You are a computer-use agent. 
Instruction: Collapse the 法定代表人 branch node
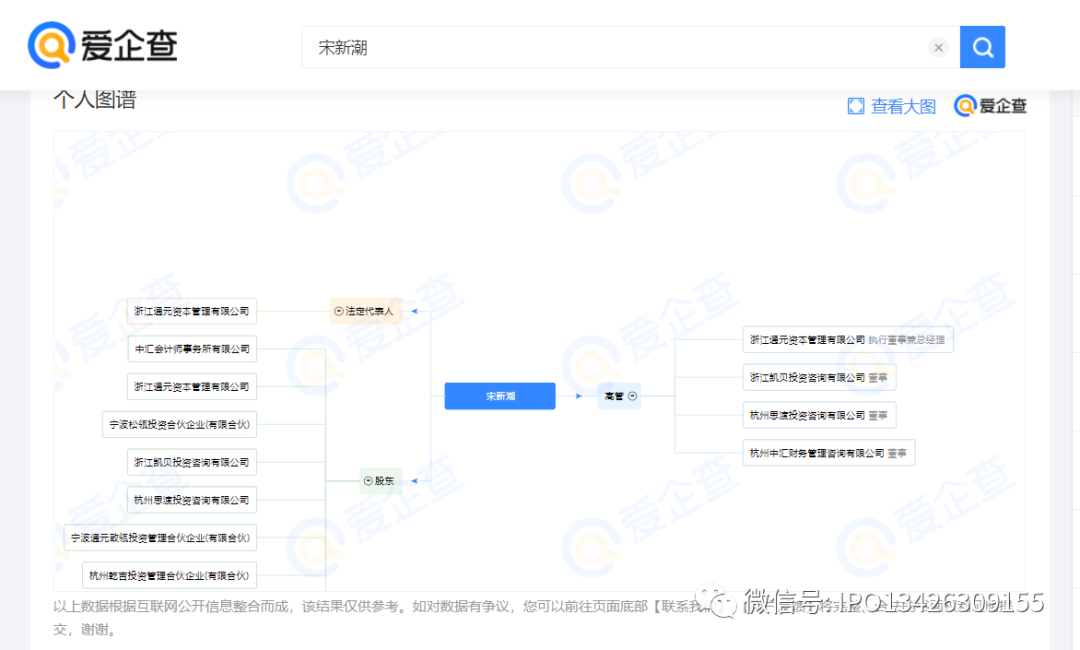coord(339,311)
